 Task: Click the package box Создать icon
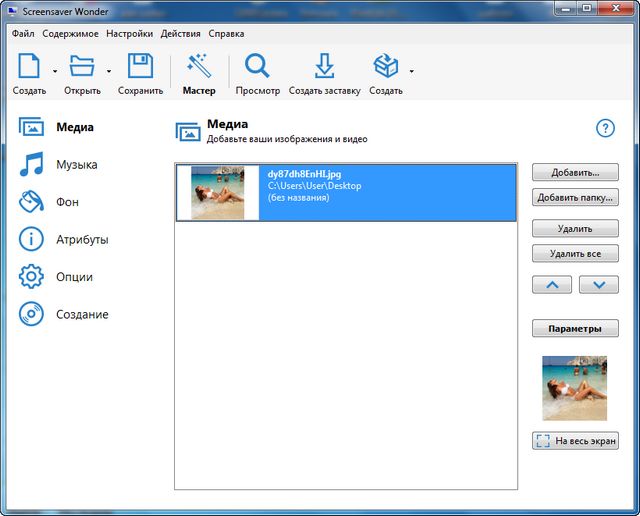coord(385,67)
